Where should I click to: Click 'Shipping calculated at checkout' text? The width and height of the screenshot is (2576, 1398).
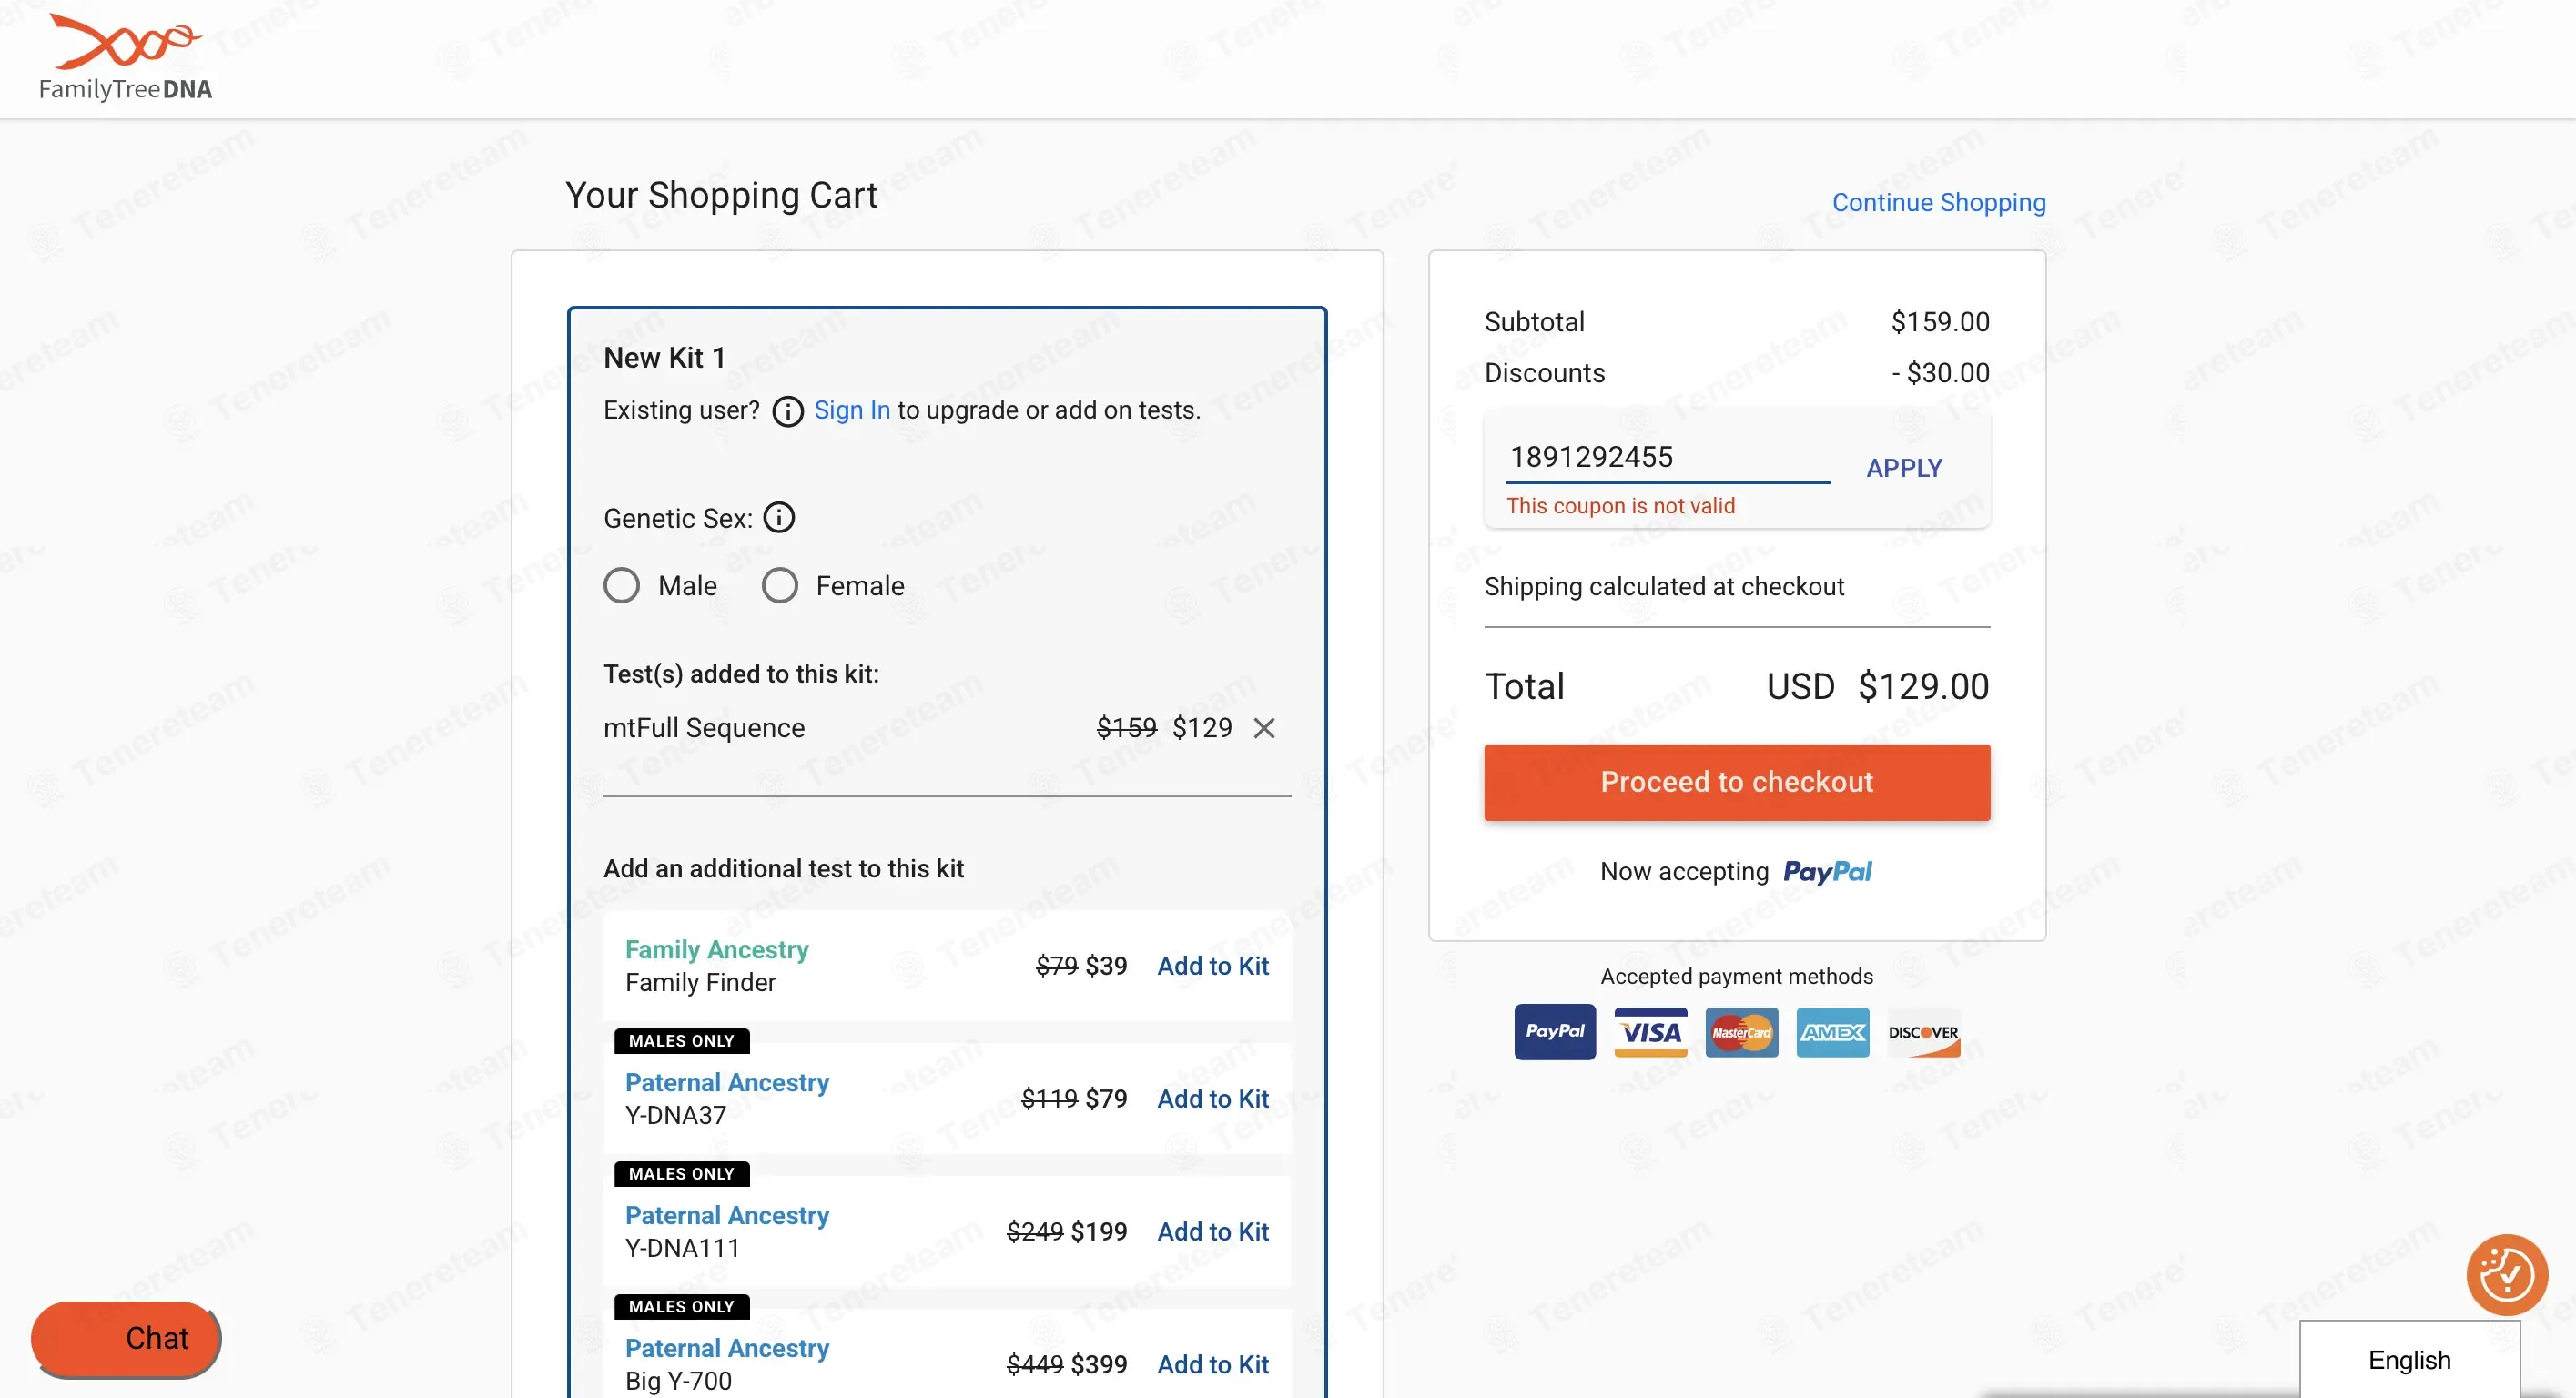point(1664,587)
